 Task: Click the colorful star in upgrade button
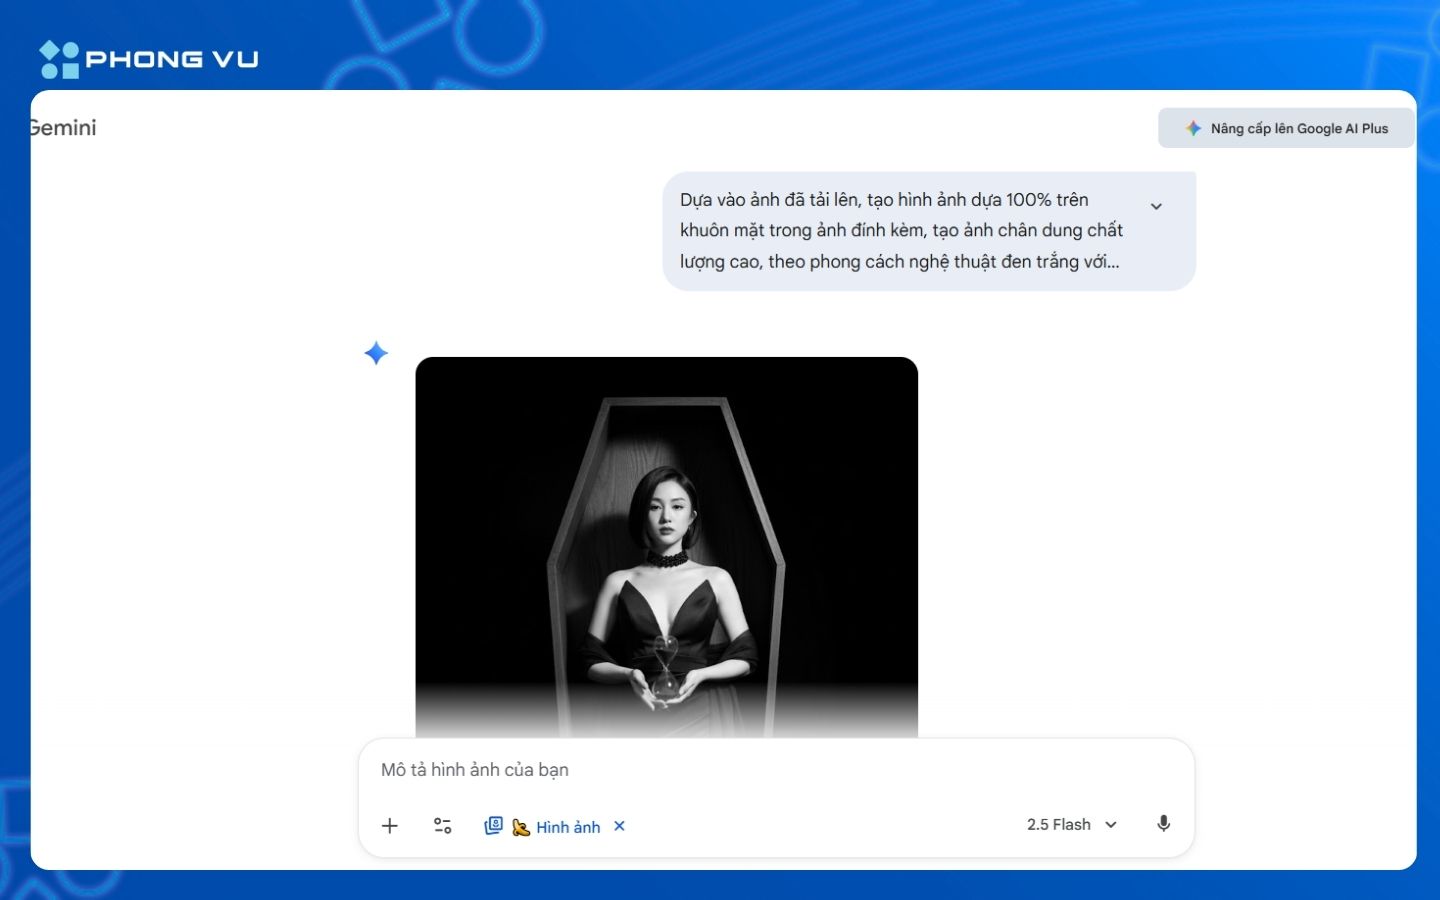point(1193,129)
